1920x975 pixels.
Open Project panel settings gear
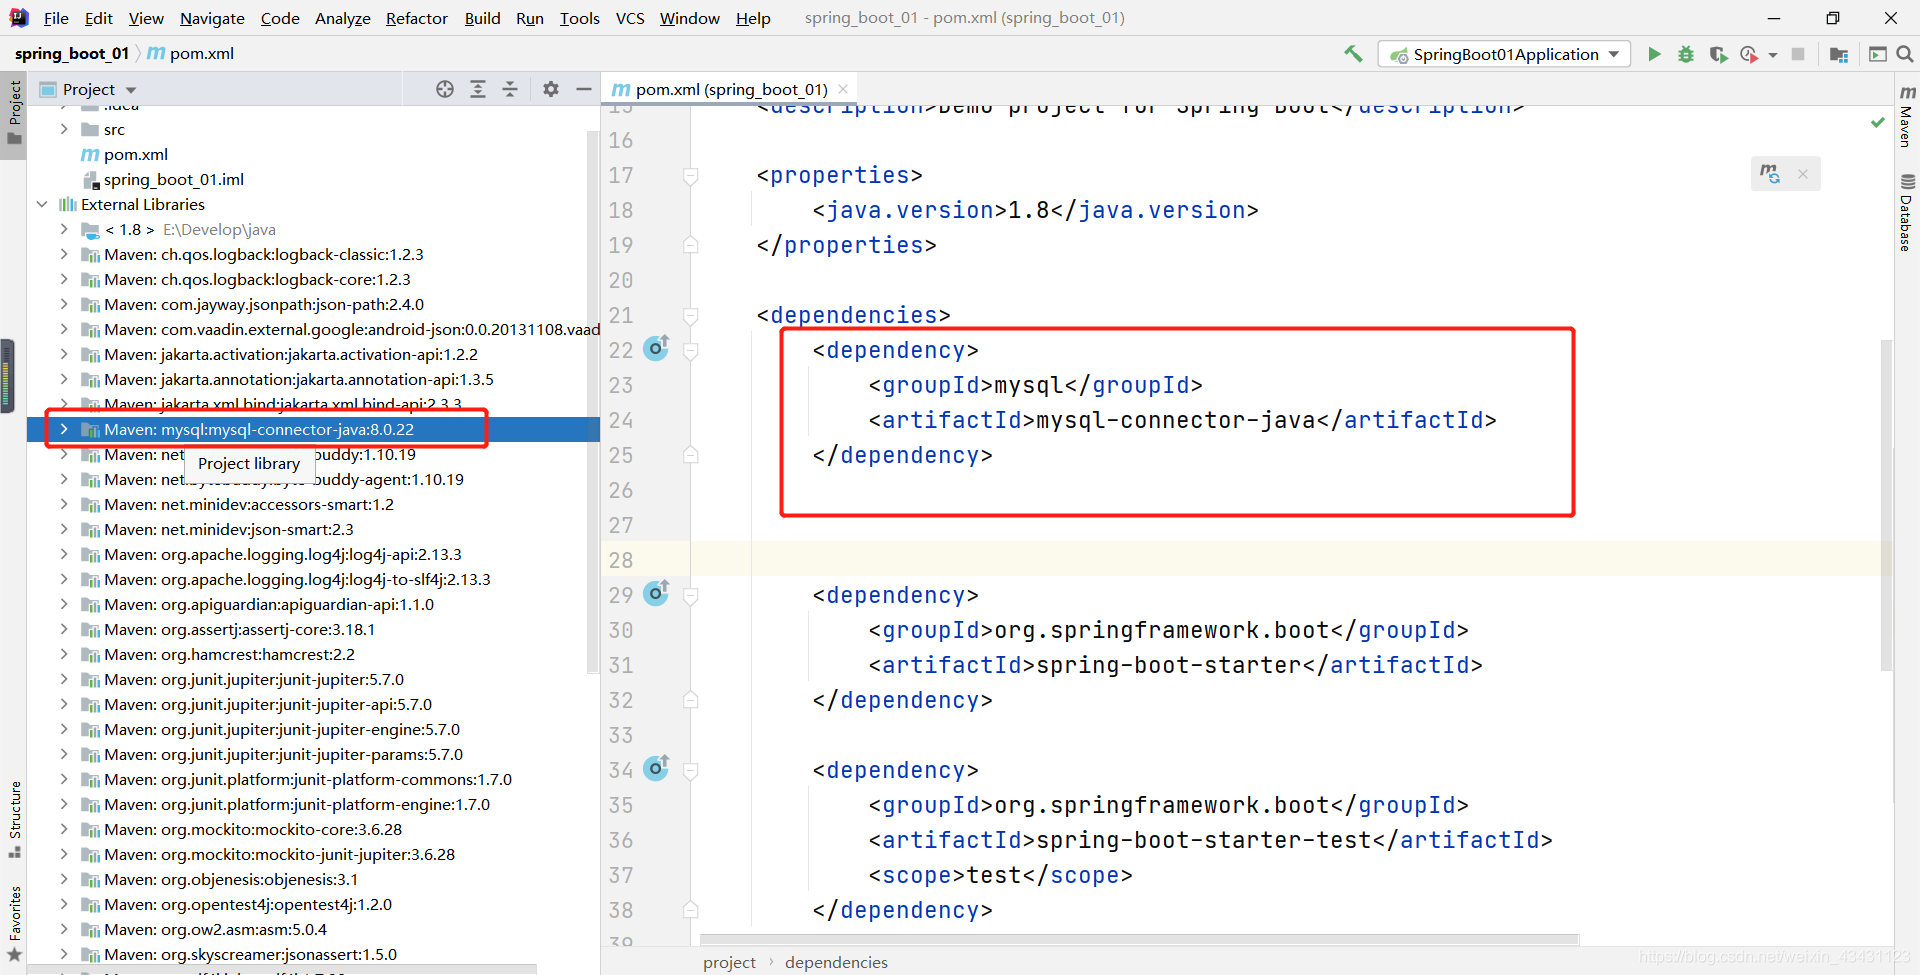551,89
